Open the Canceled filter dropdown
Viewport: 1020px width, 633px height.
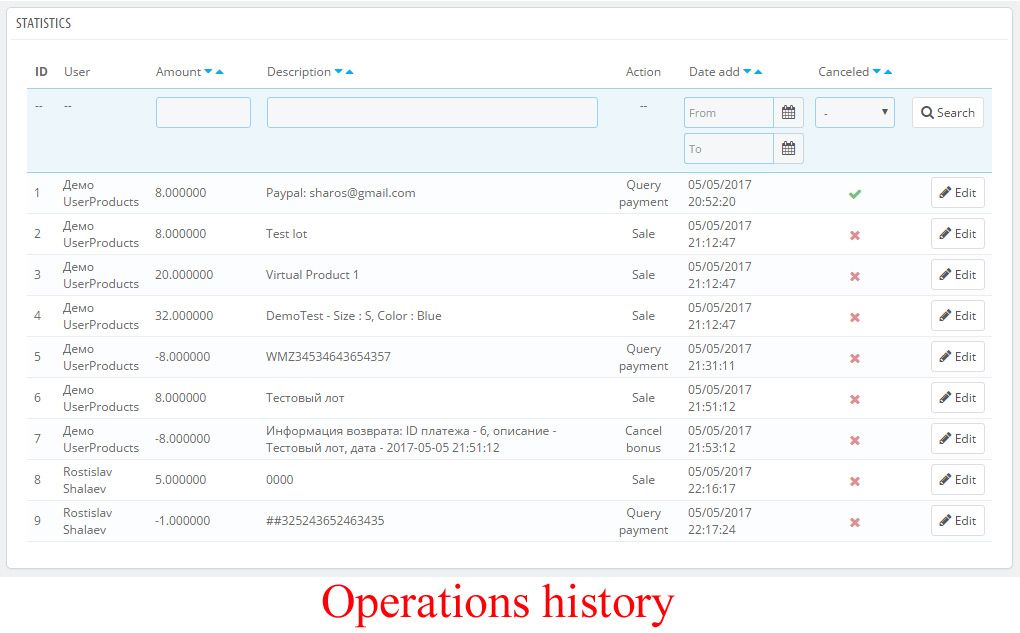tap(855, 113)
